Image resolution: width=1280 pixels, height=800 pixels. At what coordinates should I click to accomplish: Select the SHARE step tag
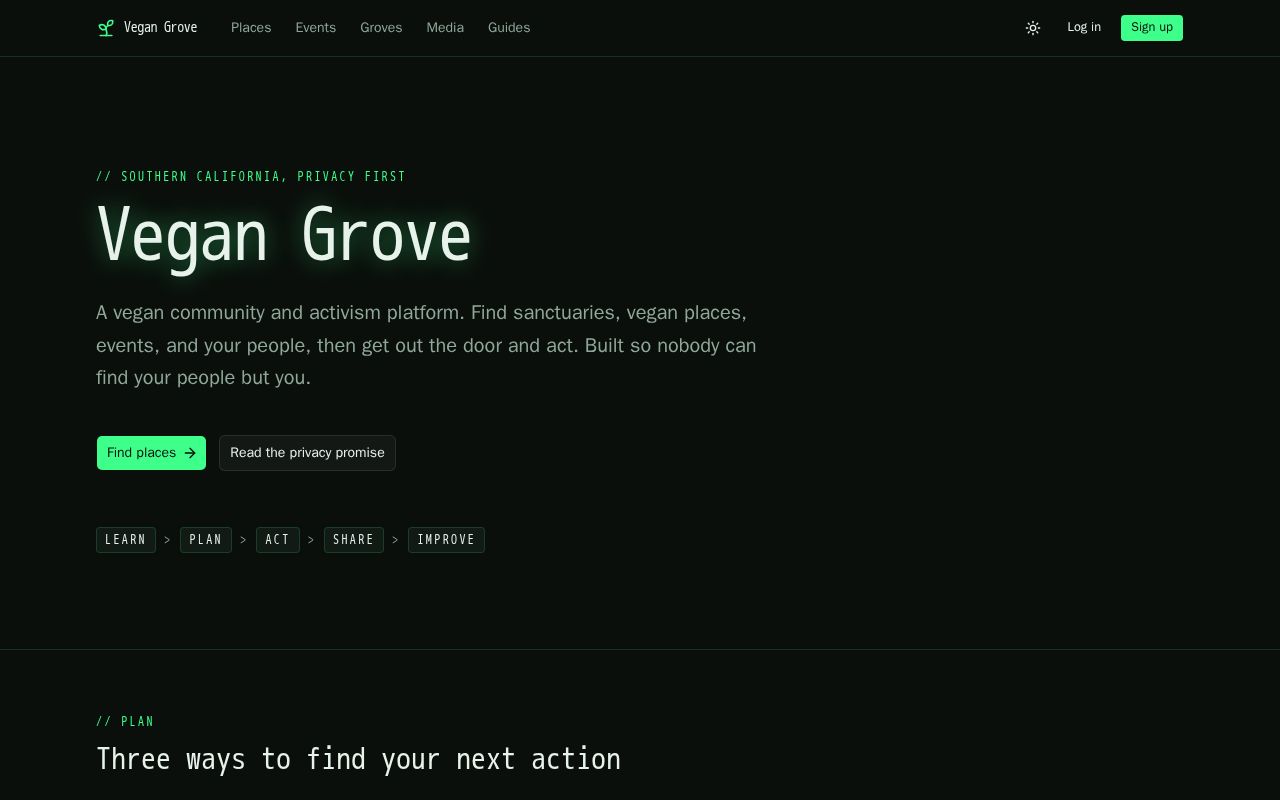pos(354,540)
